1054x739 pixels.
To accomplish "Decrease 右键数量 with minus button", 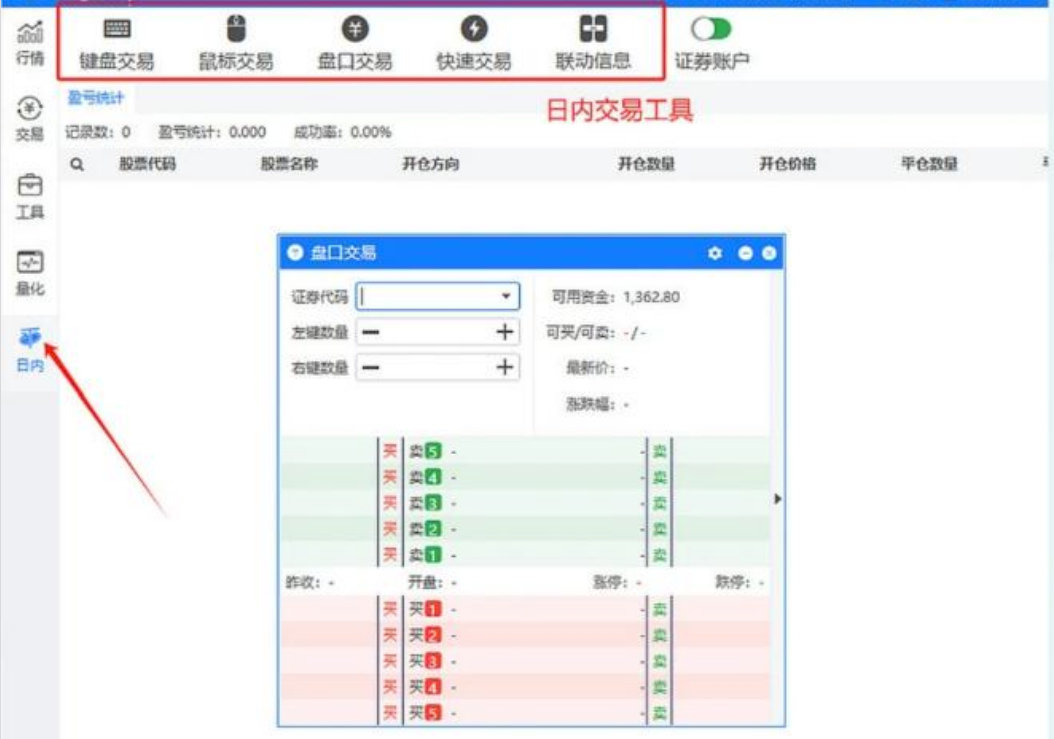I will point(370,368).
